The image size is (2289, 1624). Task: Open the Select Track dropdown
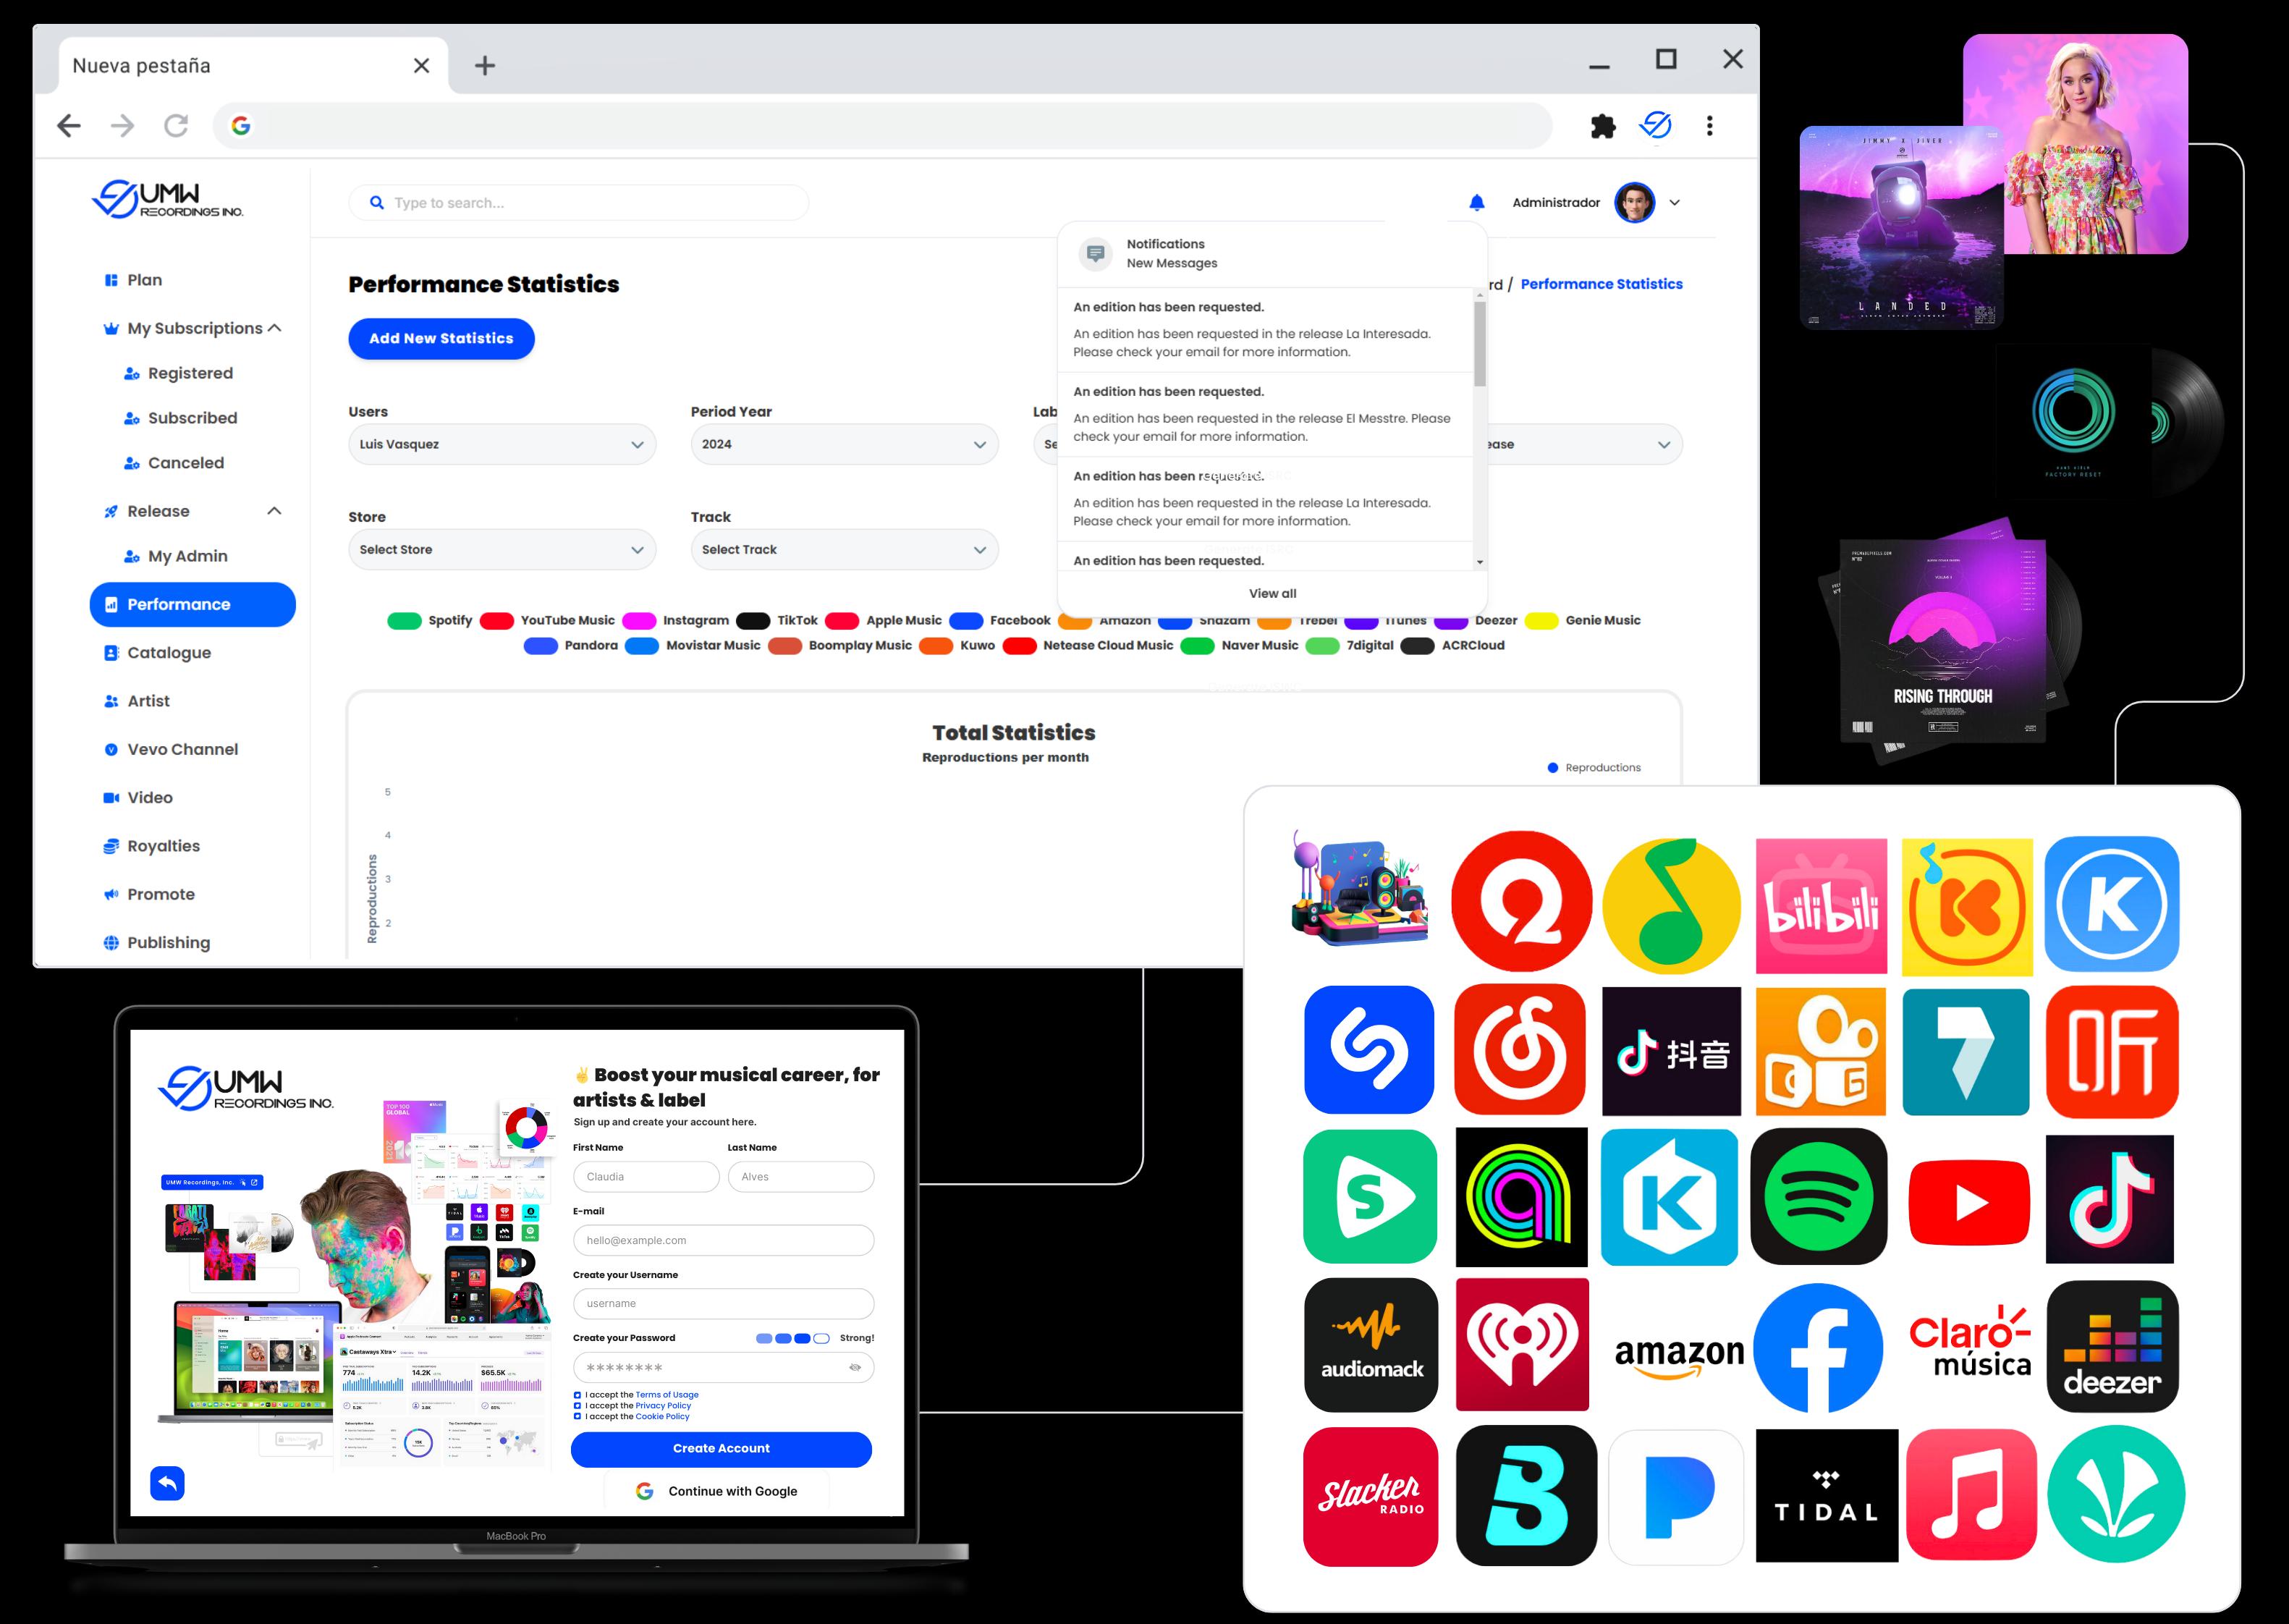[844, 549]
